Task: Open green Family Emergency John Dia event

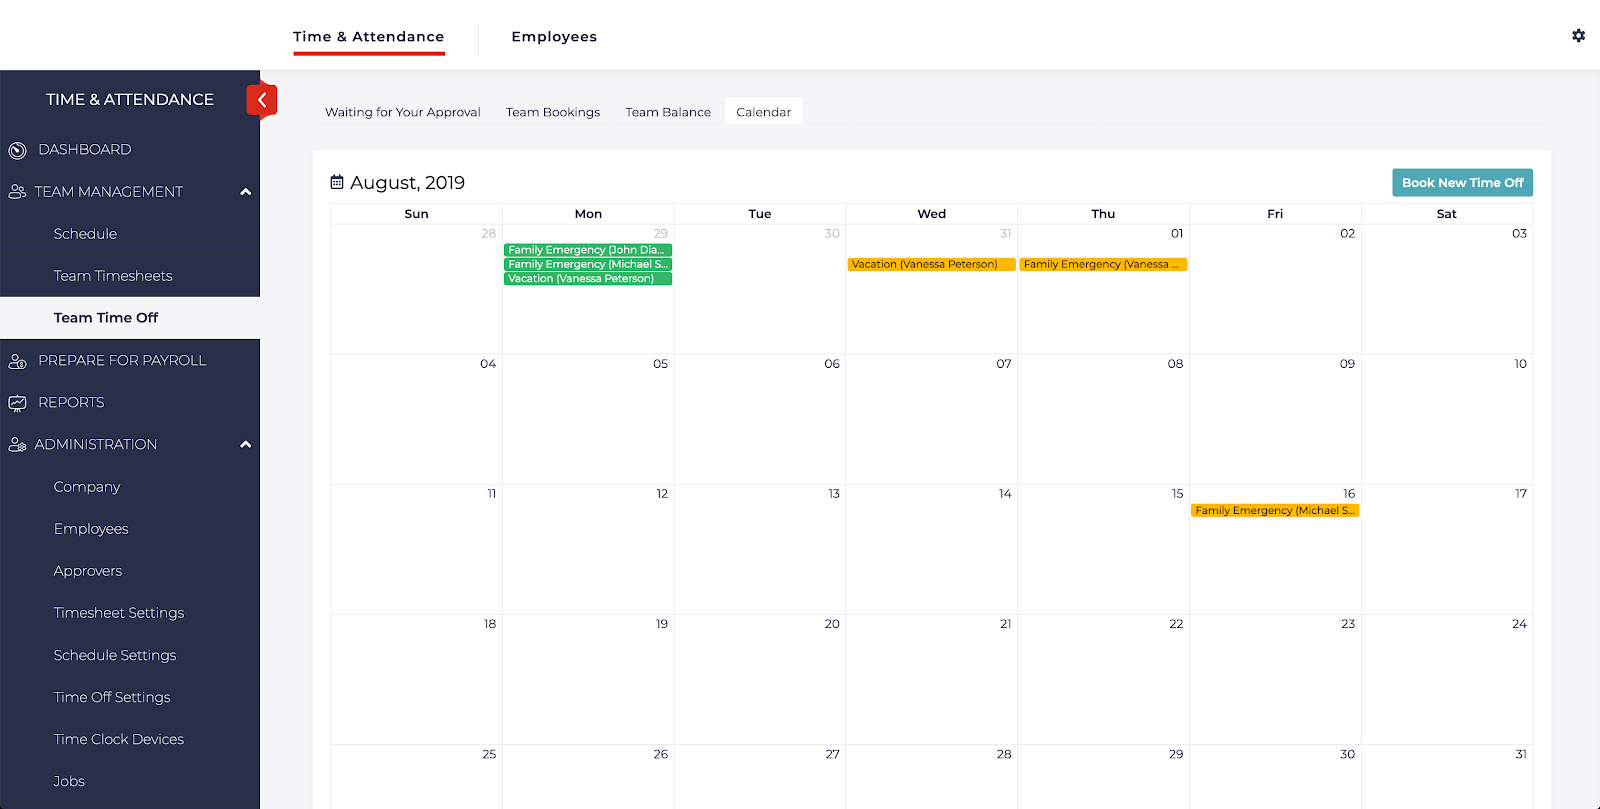Action: 587,250
